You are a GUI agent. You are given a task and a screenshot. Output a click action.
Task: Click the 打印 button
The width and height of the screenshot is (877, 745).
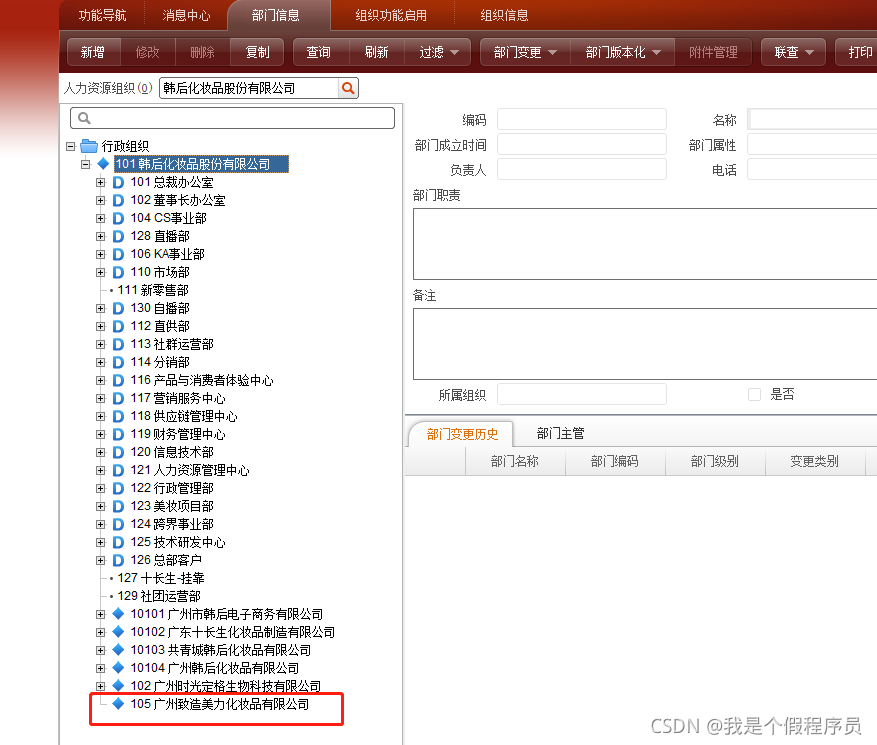858,52
